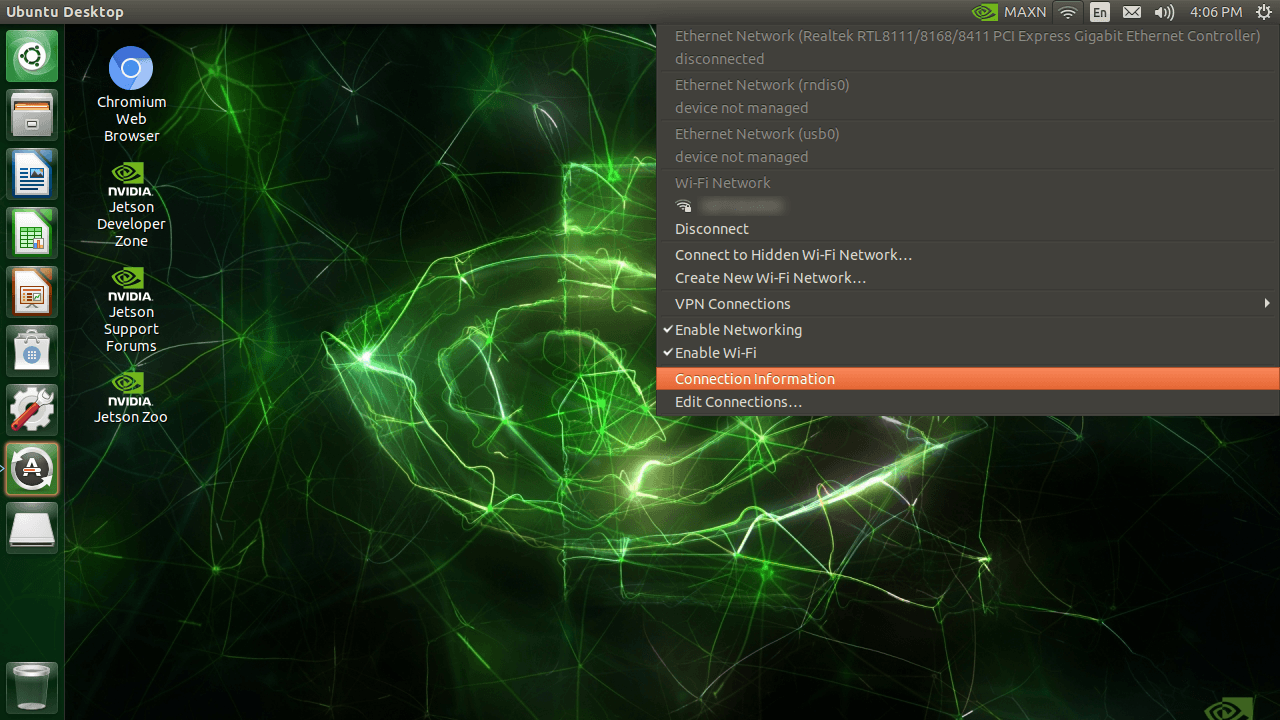Open the Ubuntu Dash search launcher

[33, 55]
